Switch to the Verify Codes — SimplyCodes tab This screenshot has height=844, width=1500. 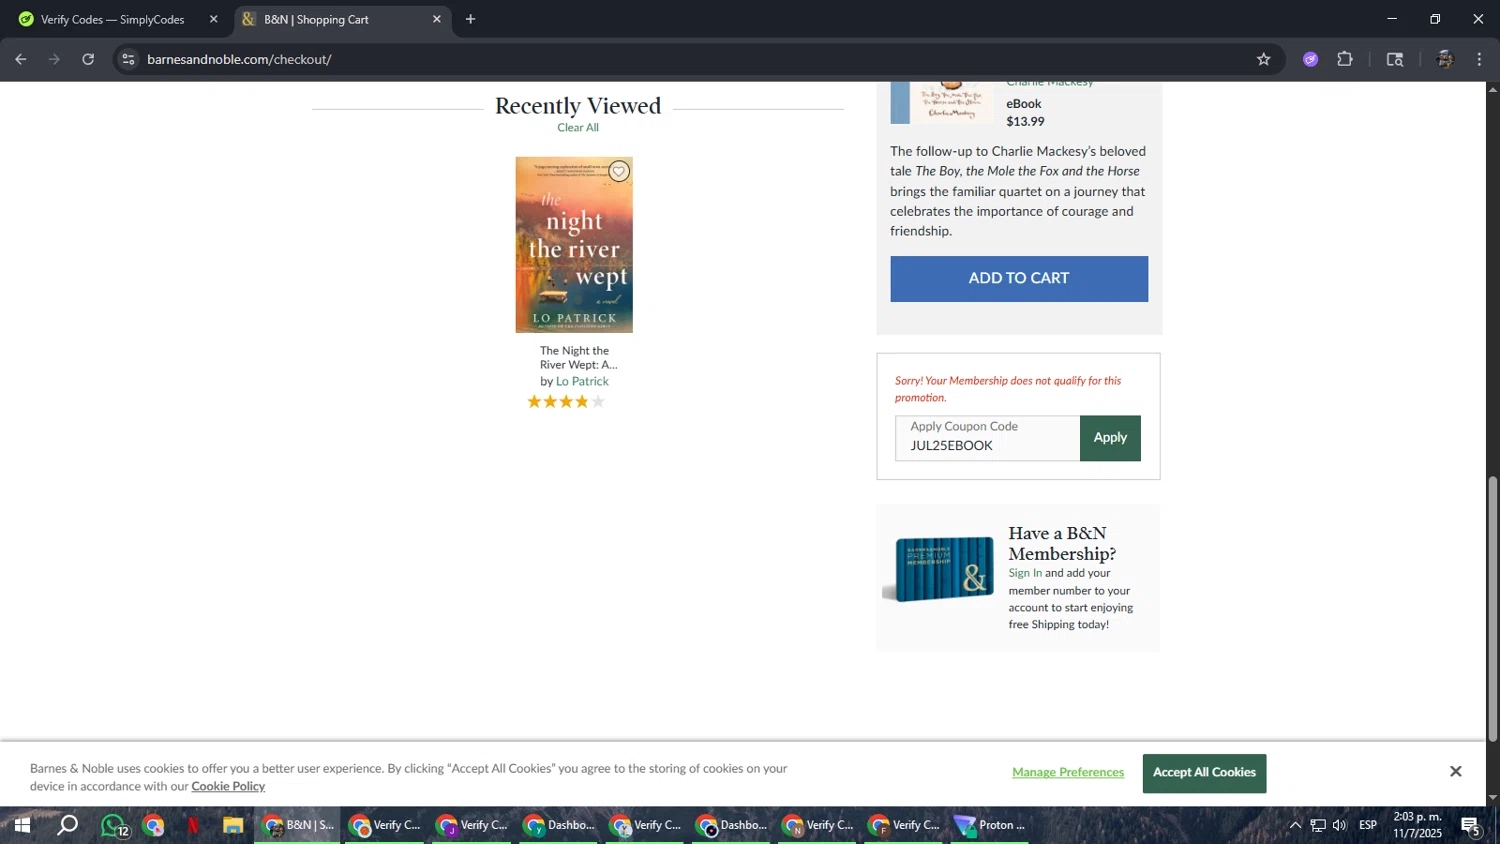112,19
